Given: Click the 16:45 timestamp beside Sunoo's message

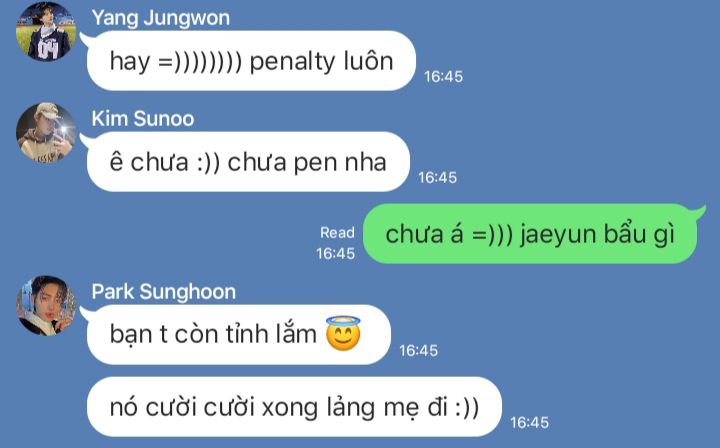Looking at the screenshot, I should [437, 177].
